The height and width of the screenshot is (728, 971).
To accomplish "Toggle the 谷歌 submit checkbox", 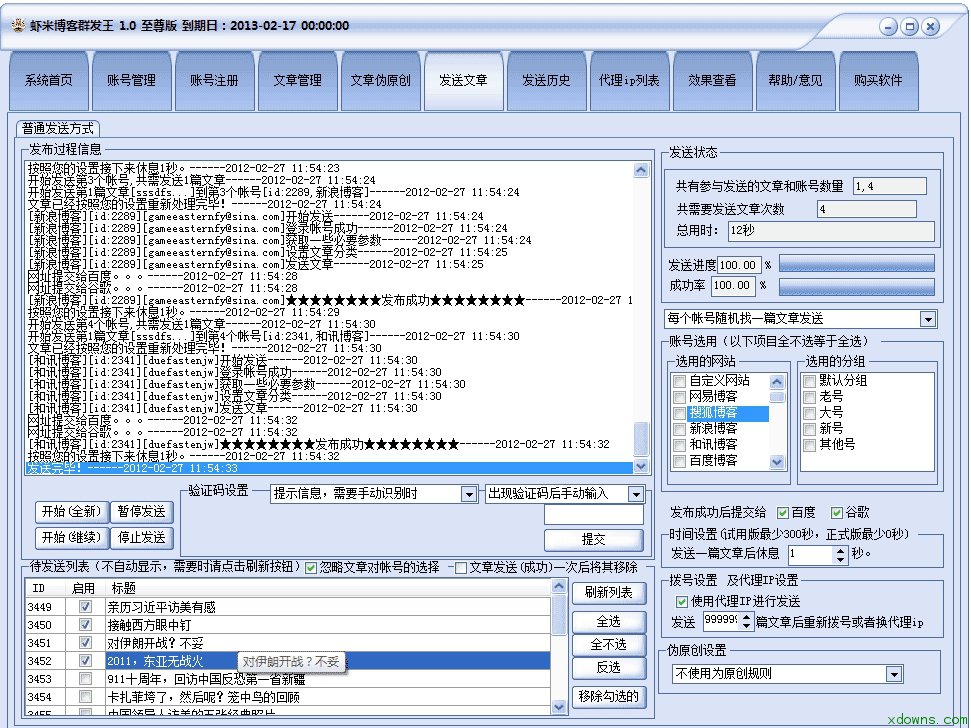I will (x=837, y=513).
